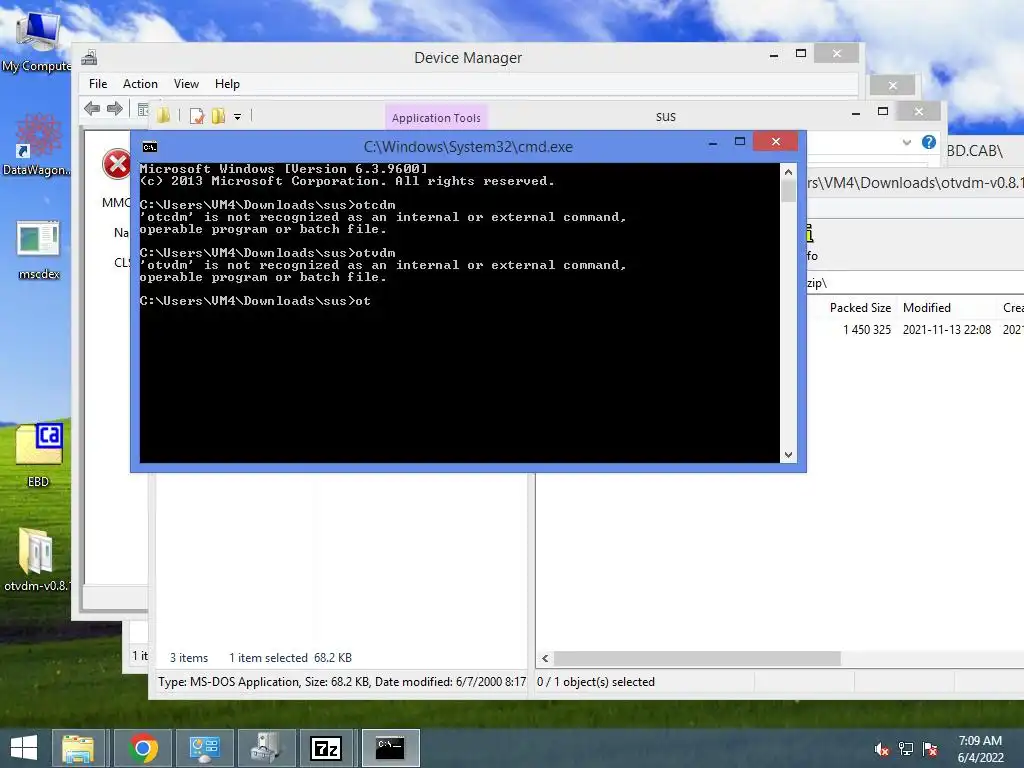Image resolution: width=1024 pixels, height=768 pixels.
Task: Select the mscdex desktop icon
Action: [x=39, y=251]
